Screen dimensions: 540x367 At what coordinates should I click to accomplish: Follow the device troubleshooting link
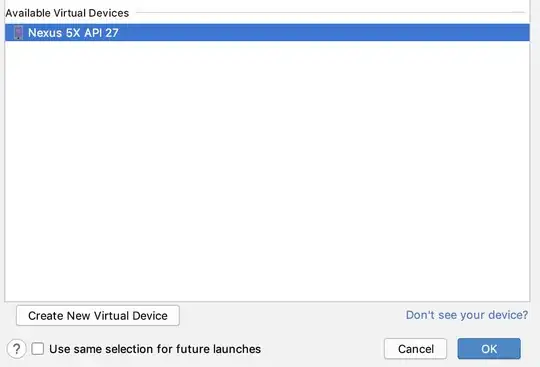(x=467, y=315)
